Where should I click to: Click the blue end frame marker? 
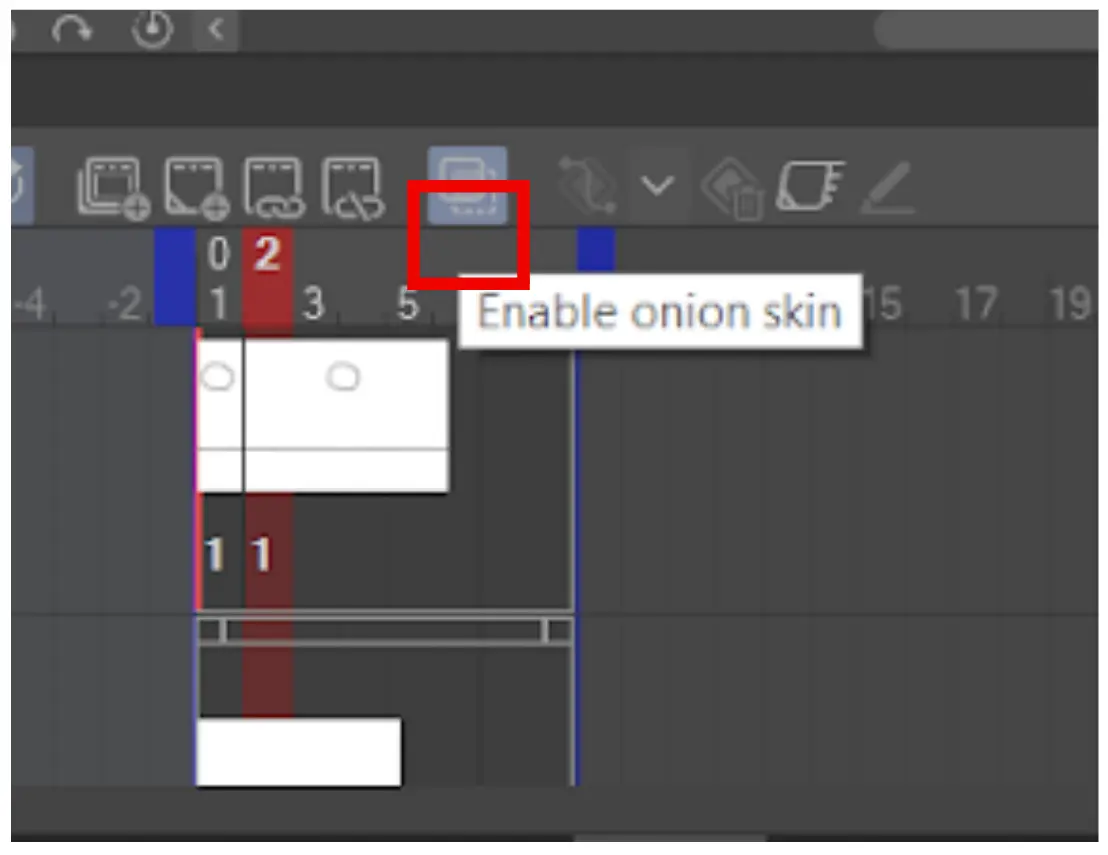tap(596, 249)
